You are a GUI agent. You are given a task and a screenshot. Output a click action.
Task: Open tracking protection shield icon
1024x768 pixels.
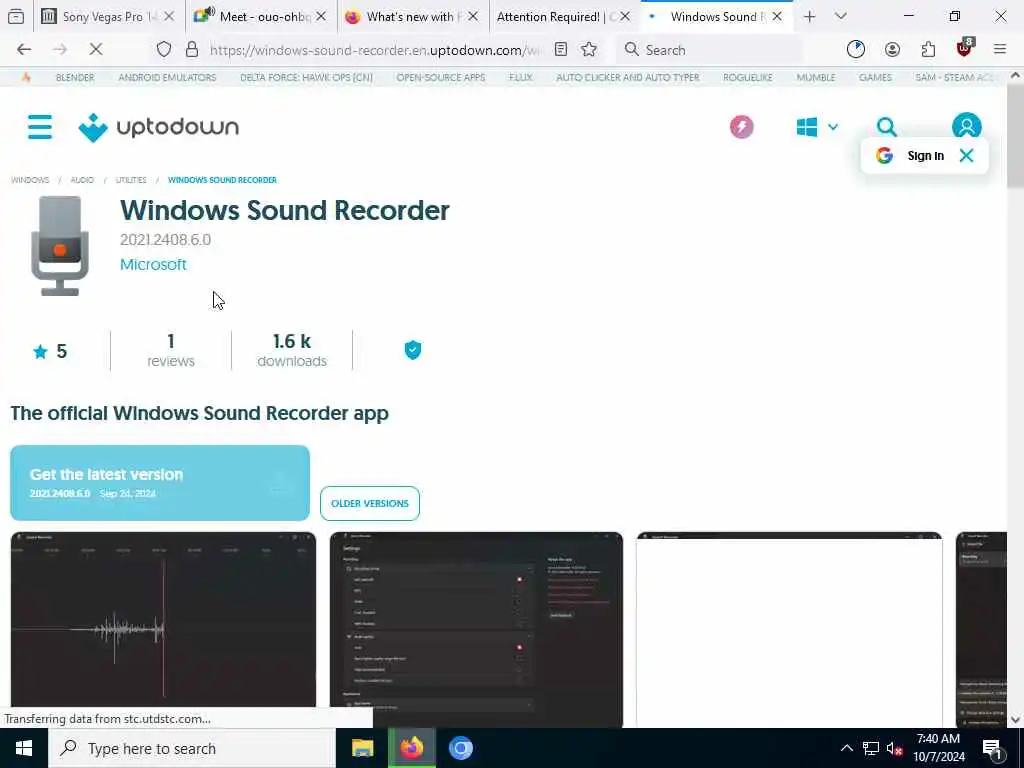pos(164,49)
